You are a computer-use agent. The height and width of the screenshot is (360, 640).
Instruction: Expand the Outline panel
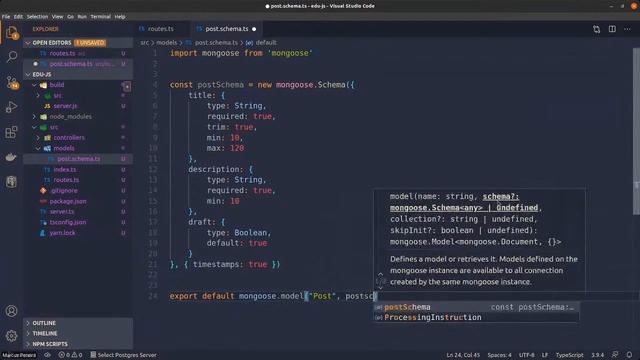pyautogui.click(x=78, y=323)
